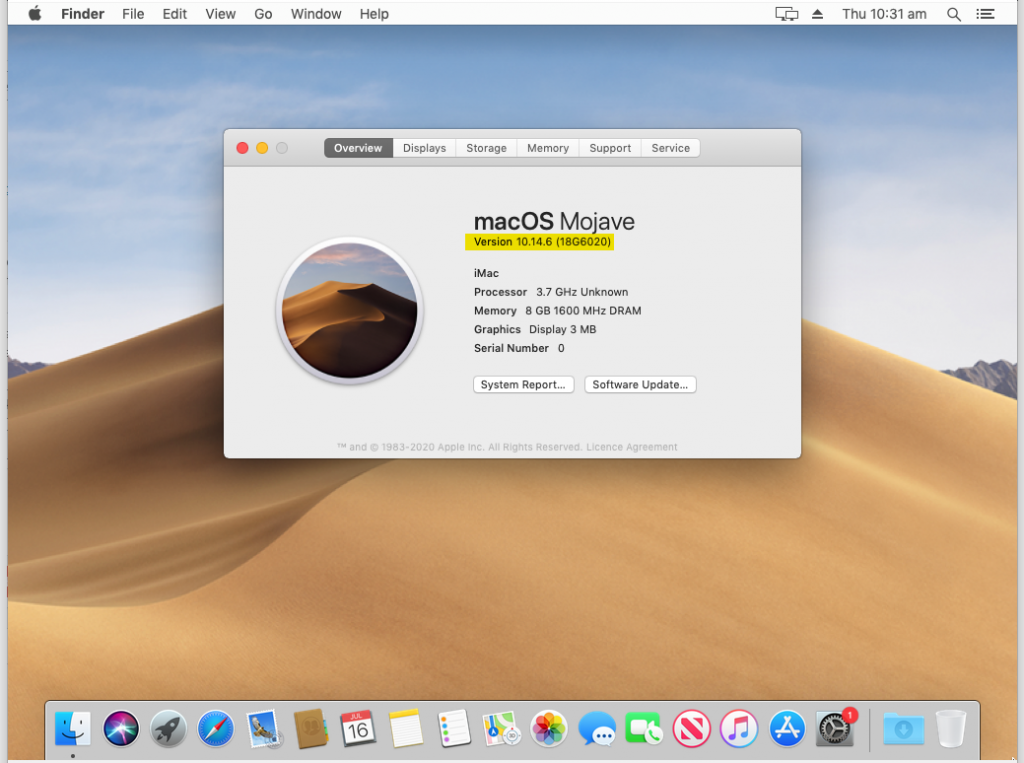This screenshot has width=1024, height=763.
Task: Open Contacts book icon in Dock
Action: 311,728
